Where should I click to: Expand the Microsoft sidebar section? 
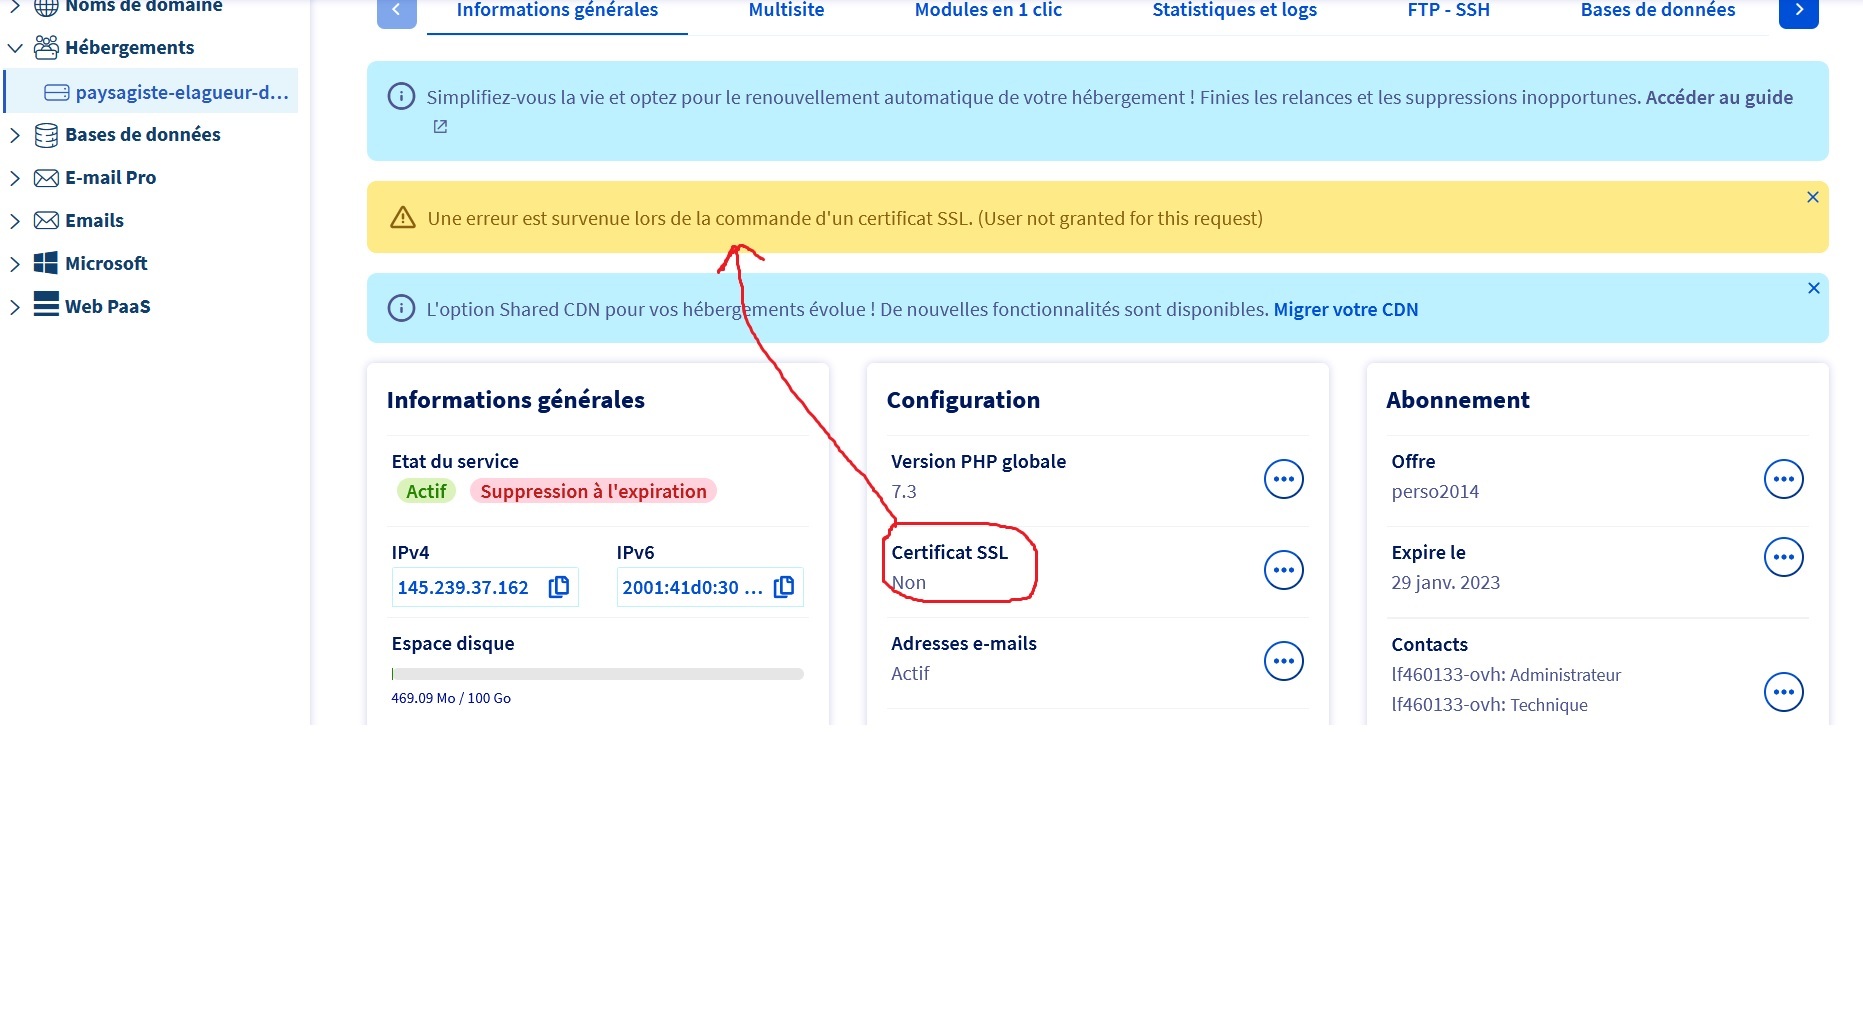pyautogui.click(x=15, y=264)
